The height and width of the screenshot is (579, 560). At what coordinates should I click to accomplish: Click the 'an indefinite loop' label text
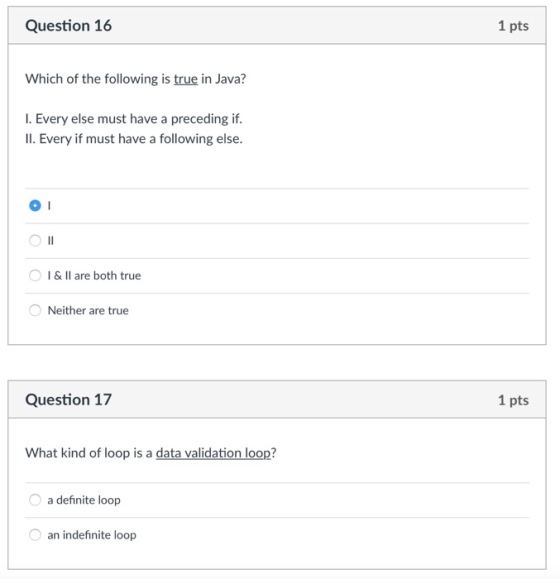pos(92,535)
